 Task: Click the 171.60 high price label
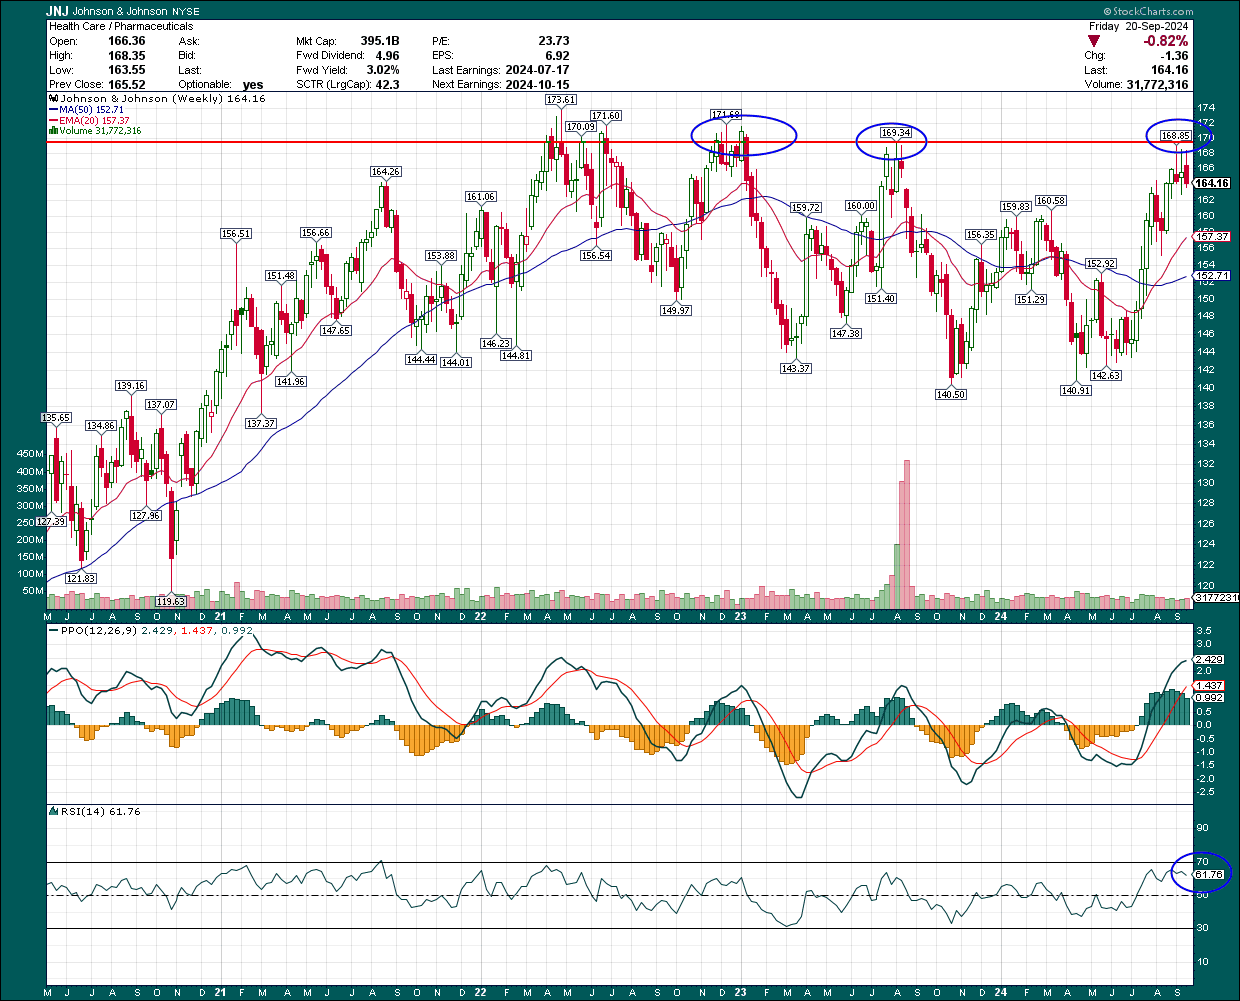click(x=606, y=116)
